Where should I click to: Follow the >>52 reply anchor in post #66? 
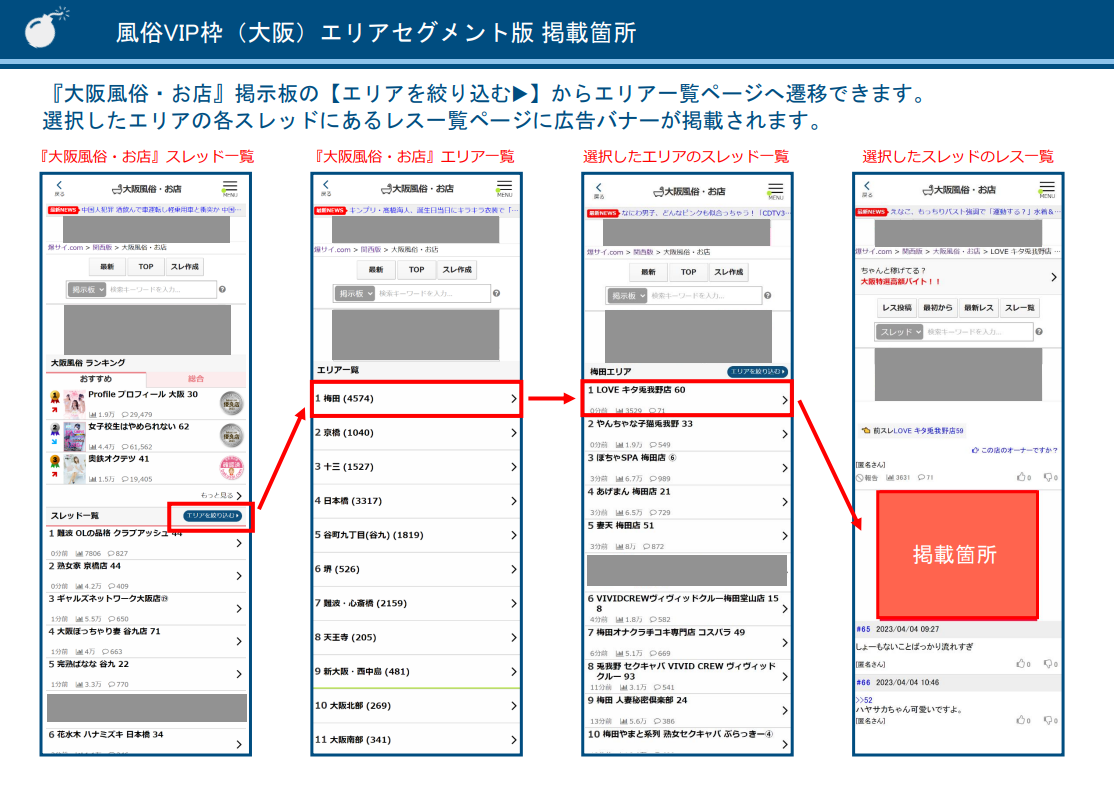864,700
